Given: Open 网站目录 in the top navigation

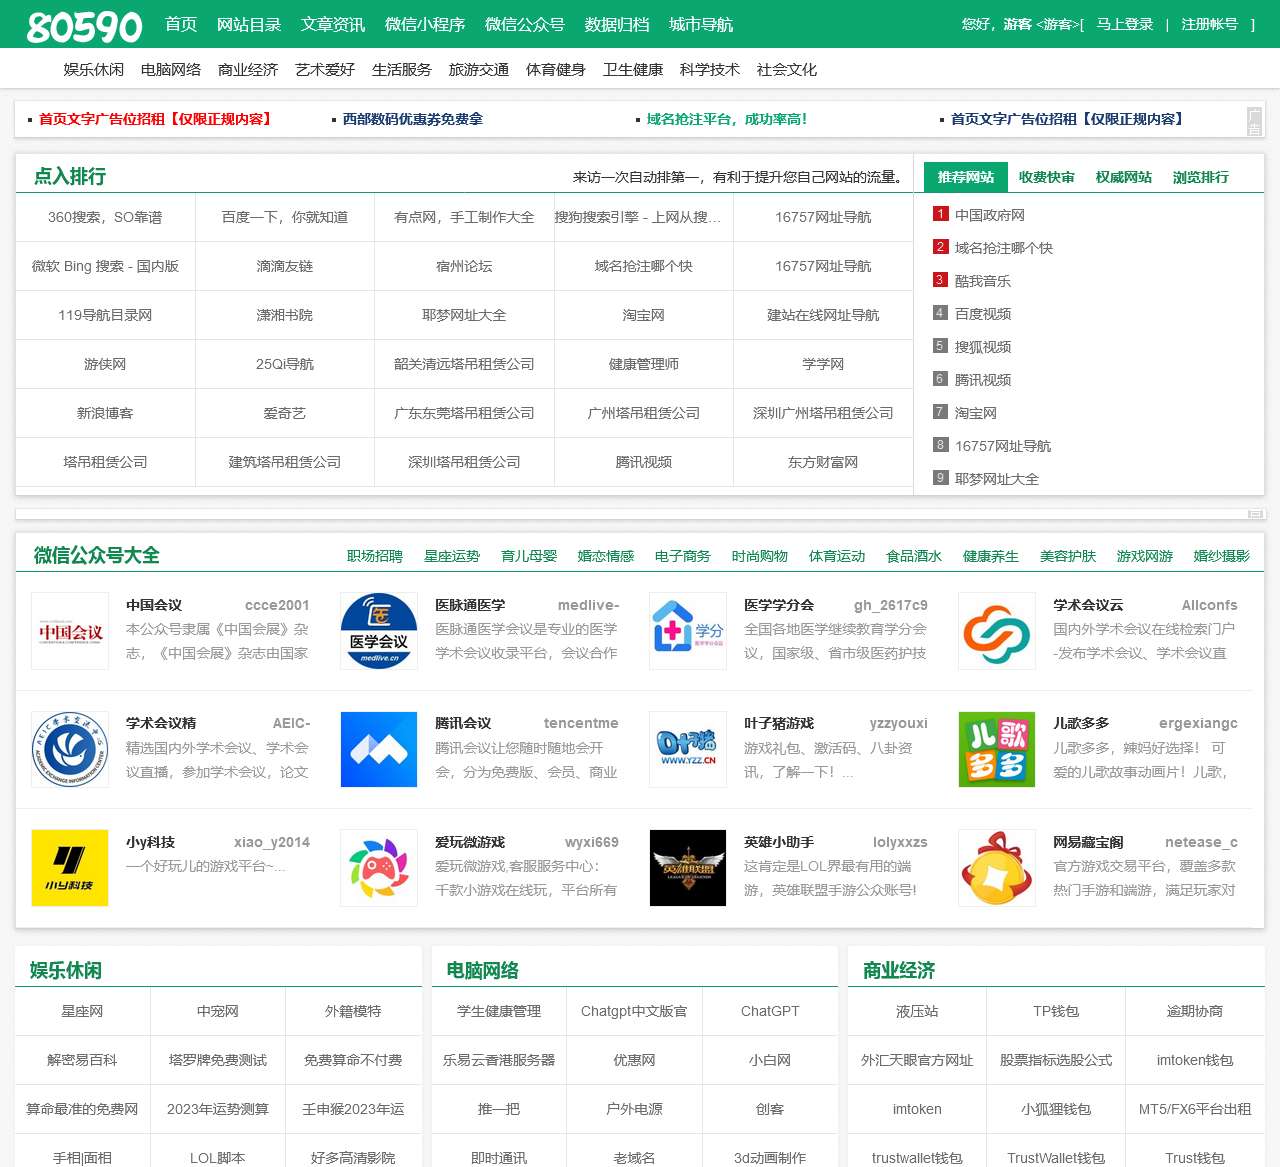Looking at the screenshot, I should (x=249, y=24).
